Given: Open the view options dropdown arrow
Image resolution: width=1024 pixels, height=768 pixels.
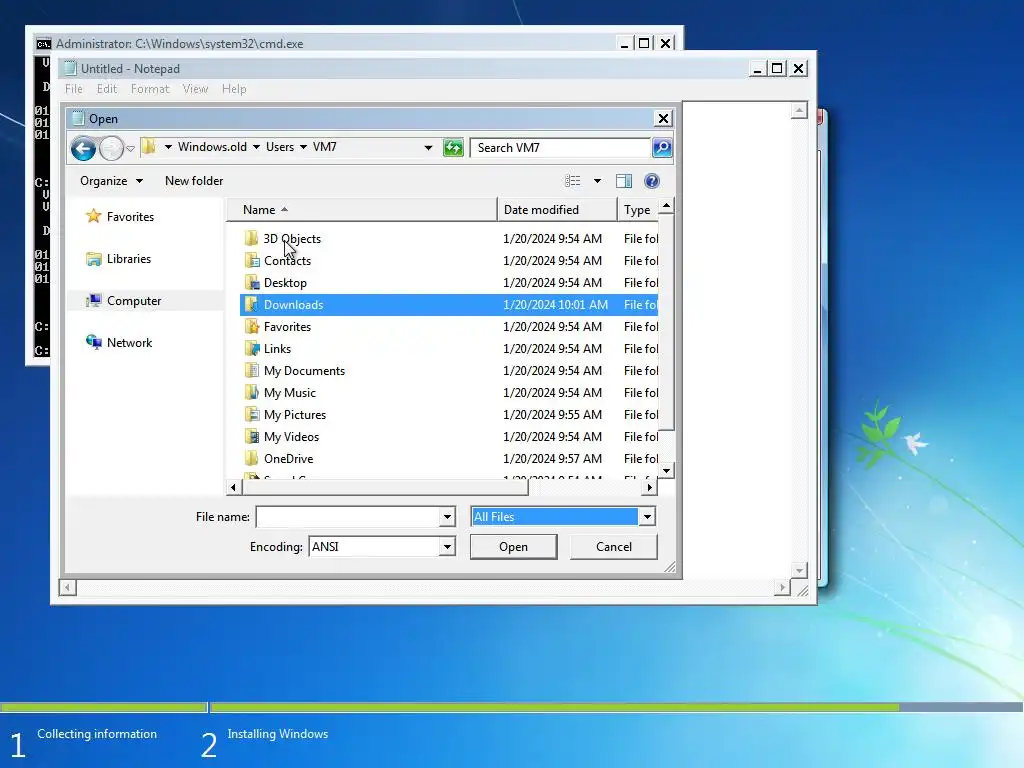Looking at the screenshot, I should pyautogui.click(x=598, y=181).
